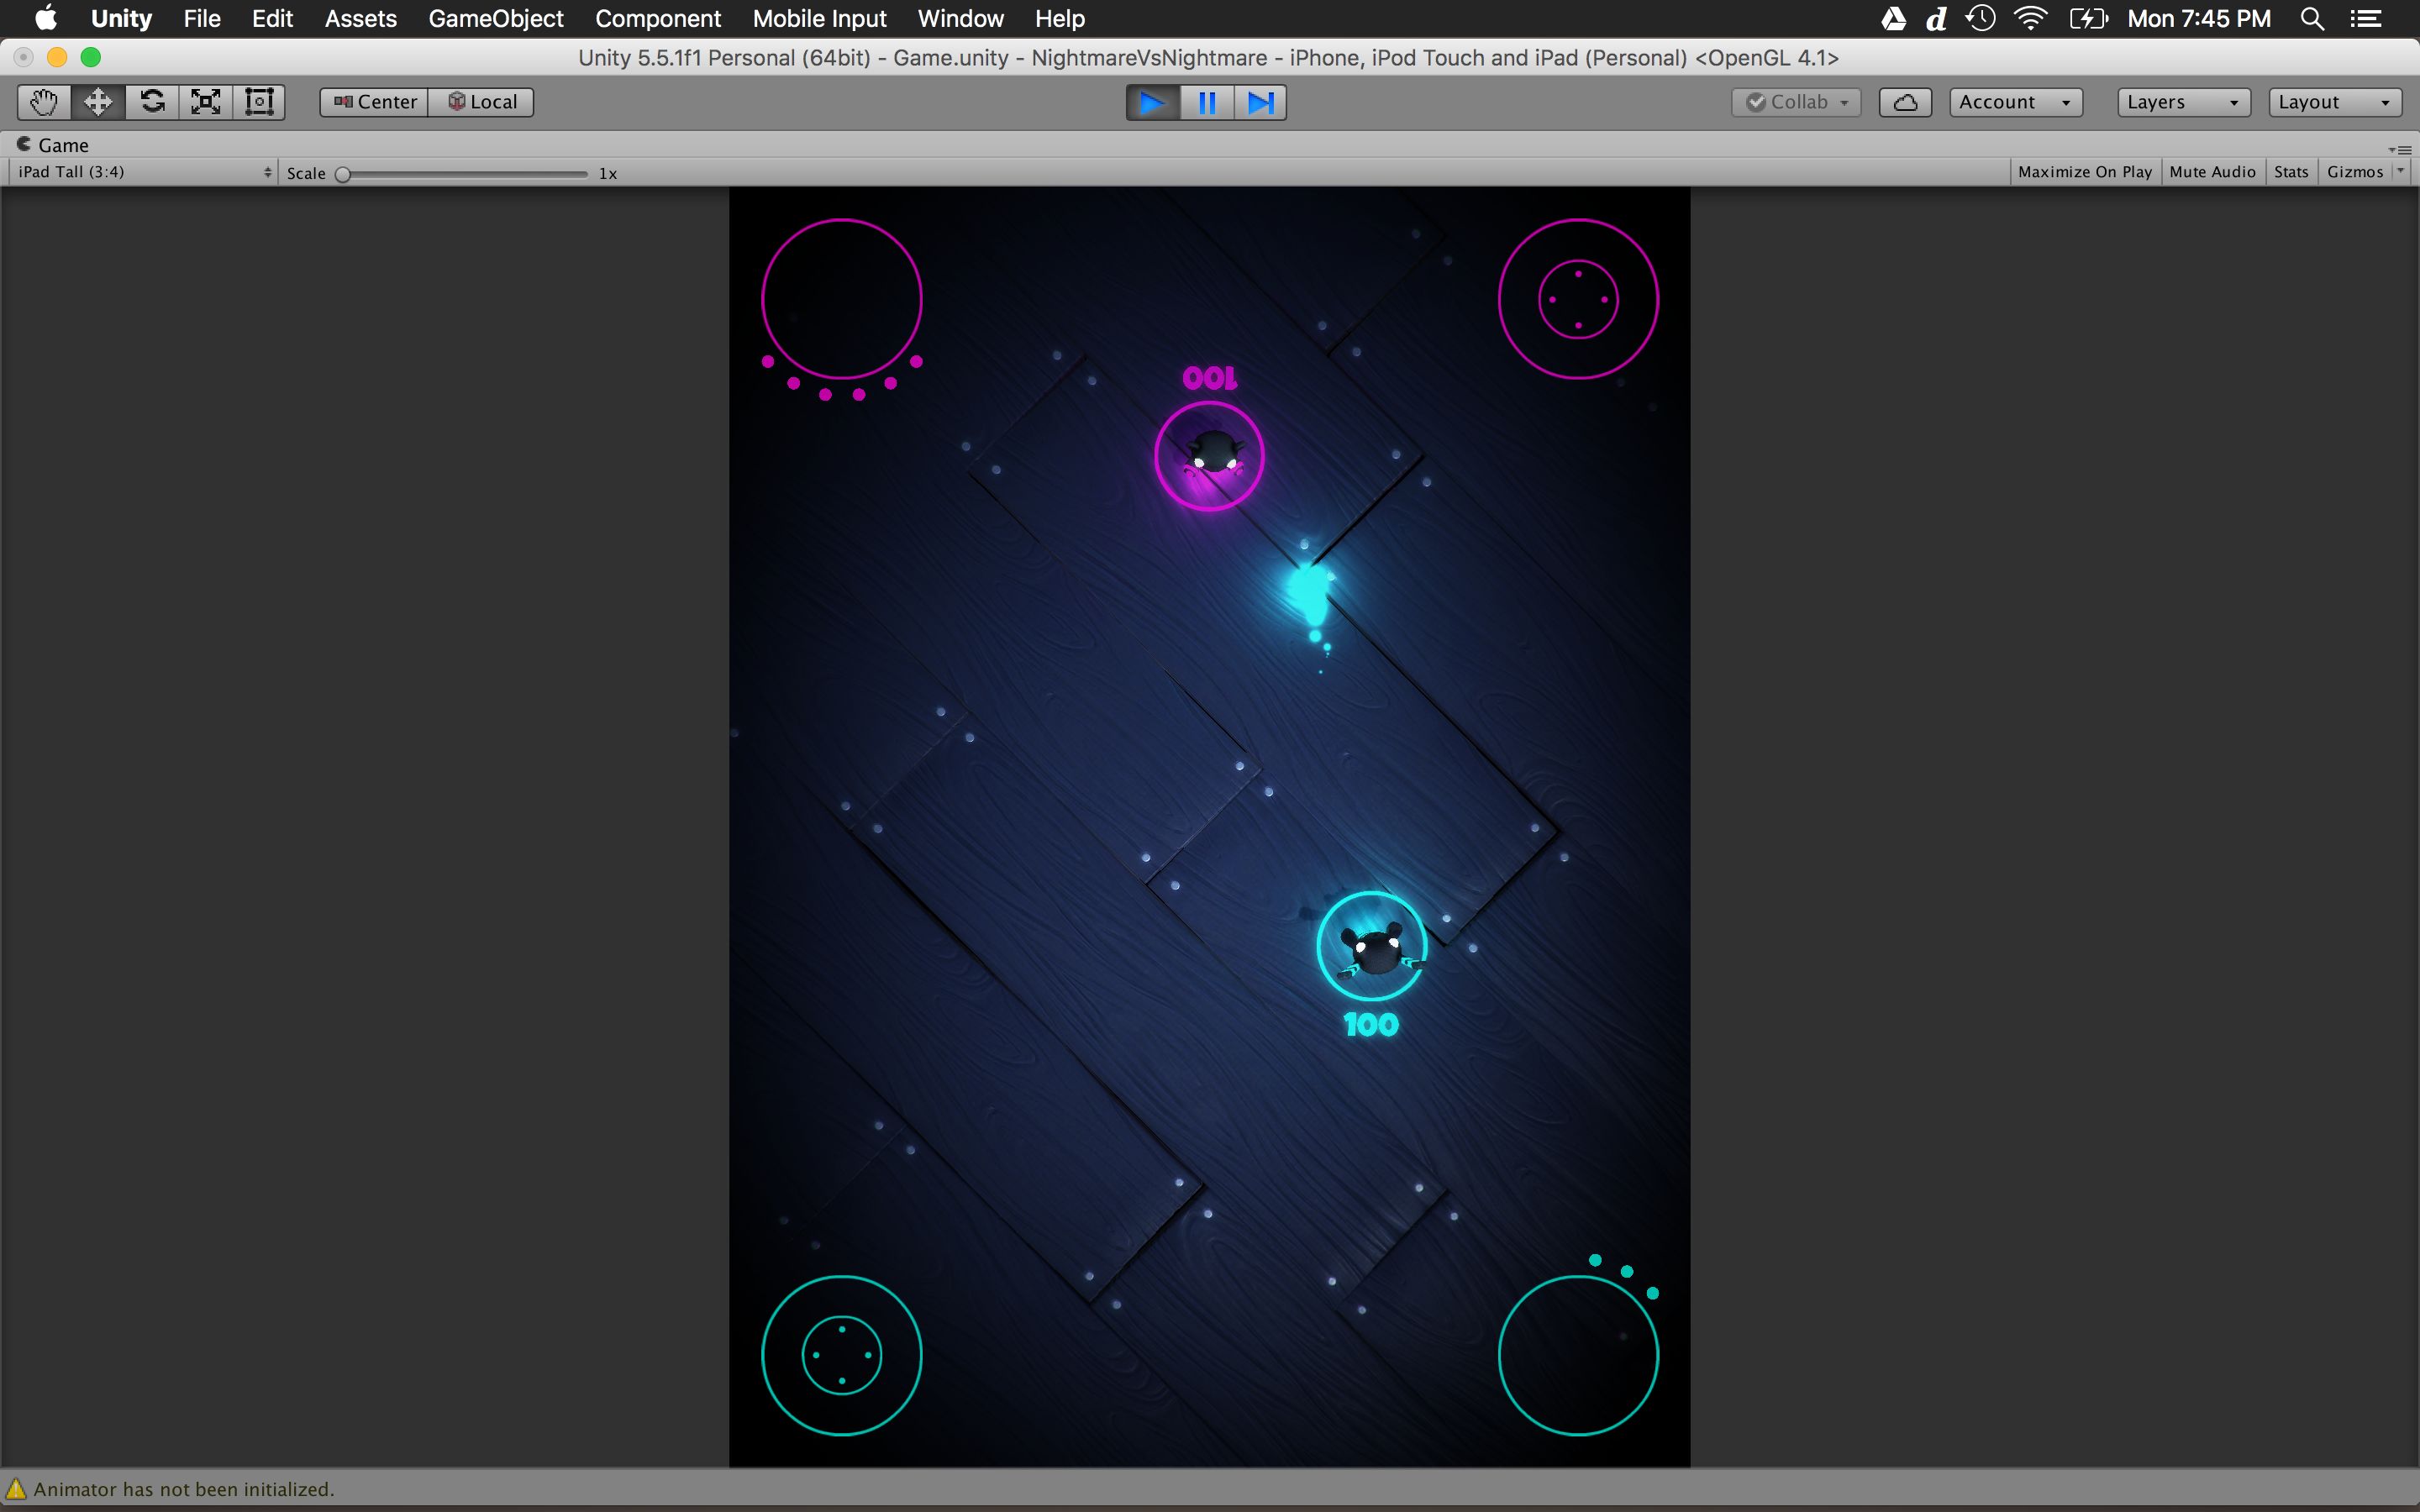Open the GameObject menu

coord(495,19)
